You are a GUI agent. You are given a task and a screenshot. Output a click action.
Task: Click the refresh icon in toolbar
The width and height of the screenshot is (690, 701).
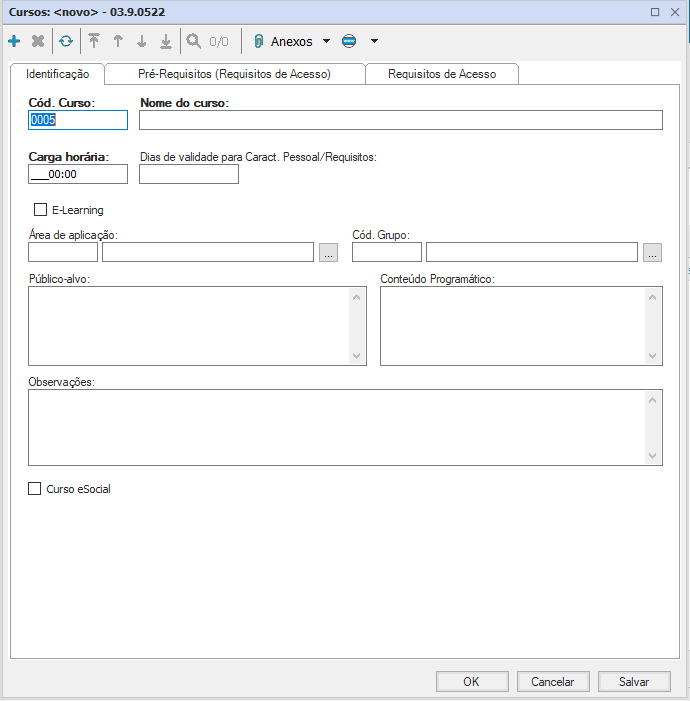(66, 42)
